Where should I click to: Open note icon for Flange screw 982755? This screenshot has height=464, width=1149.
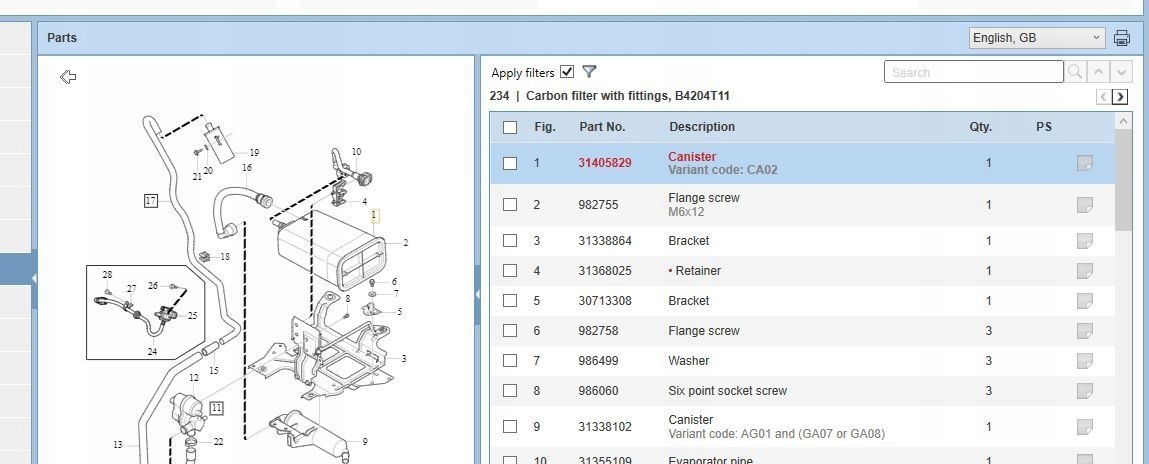[1085, 205]
